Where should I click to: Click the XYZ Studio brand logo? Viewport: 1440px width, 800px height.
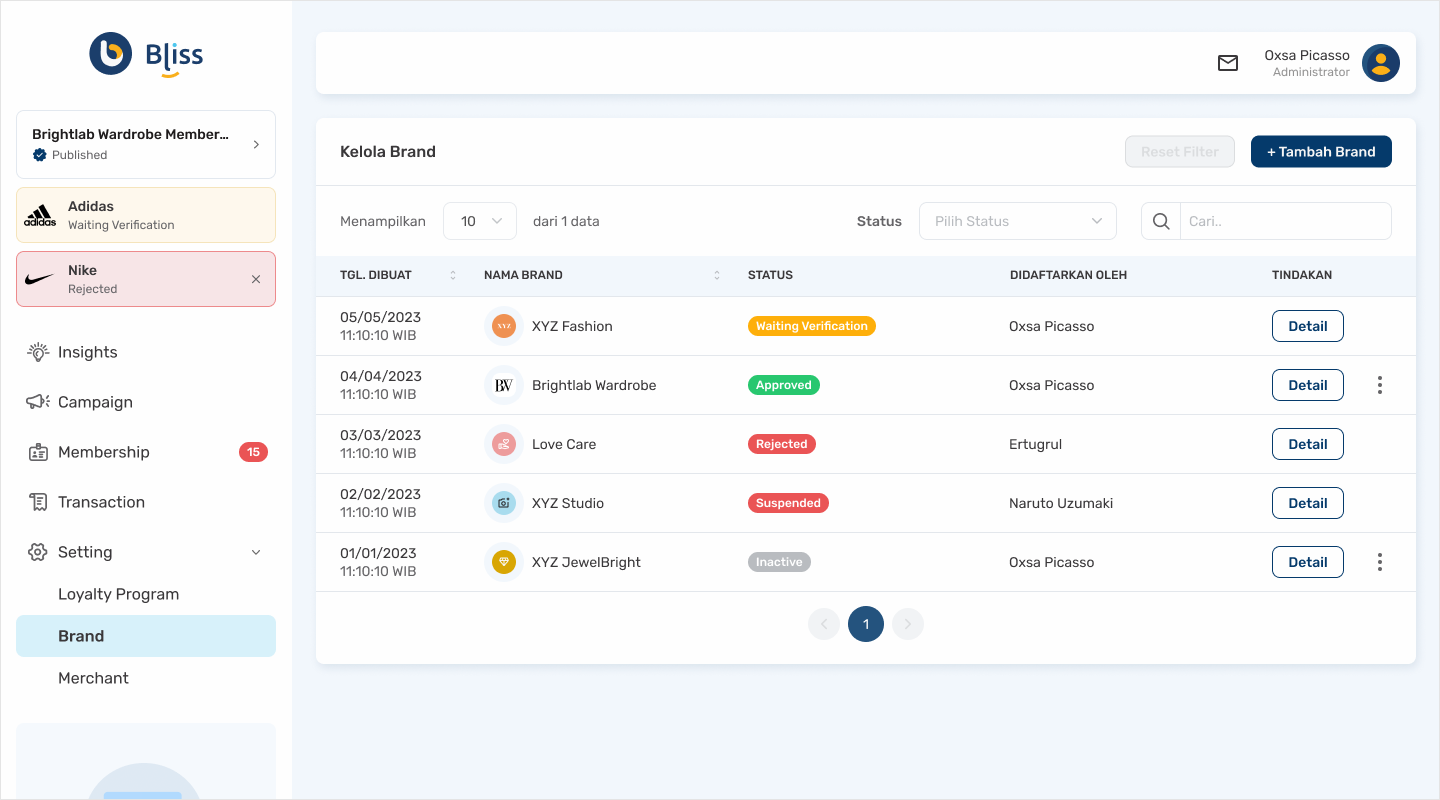pyautogui.click(x=504, y=503)
